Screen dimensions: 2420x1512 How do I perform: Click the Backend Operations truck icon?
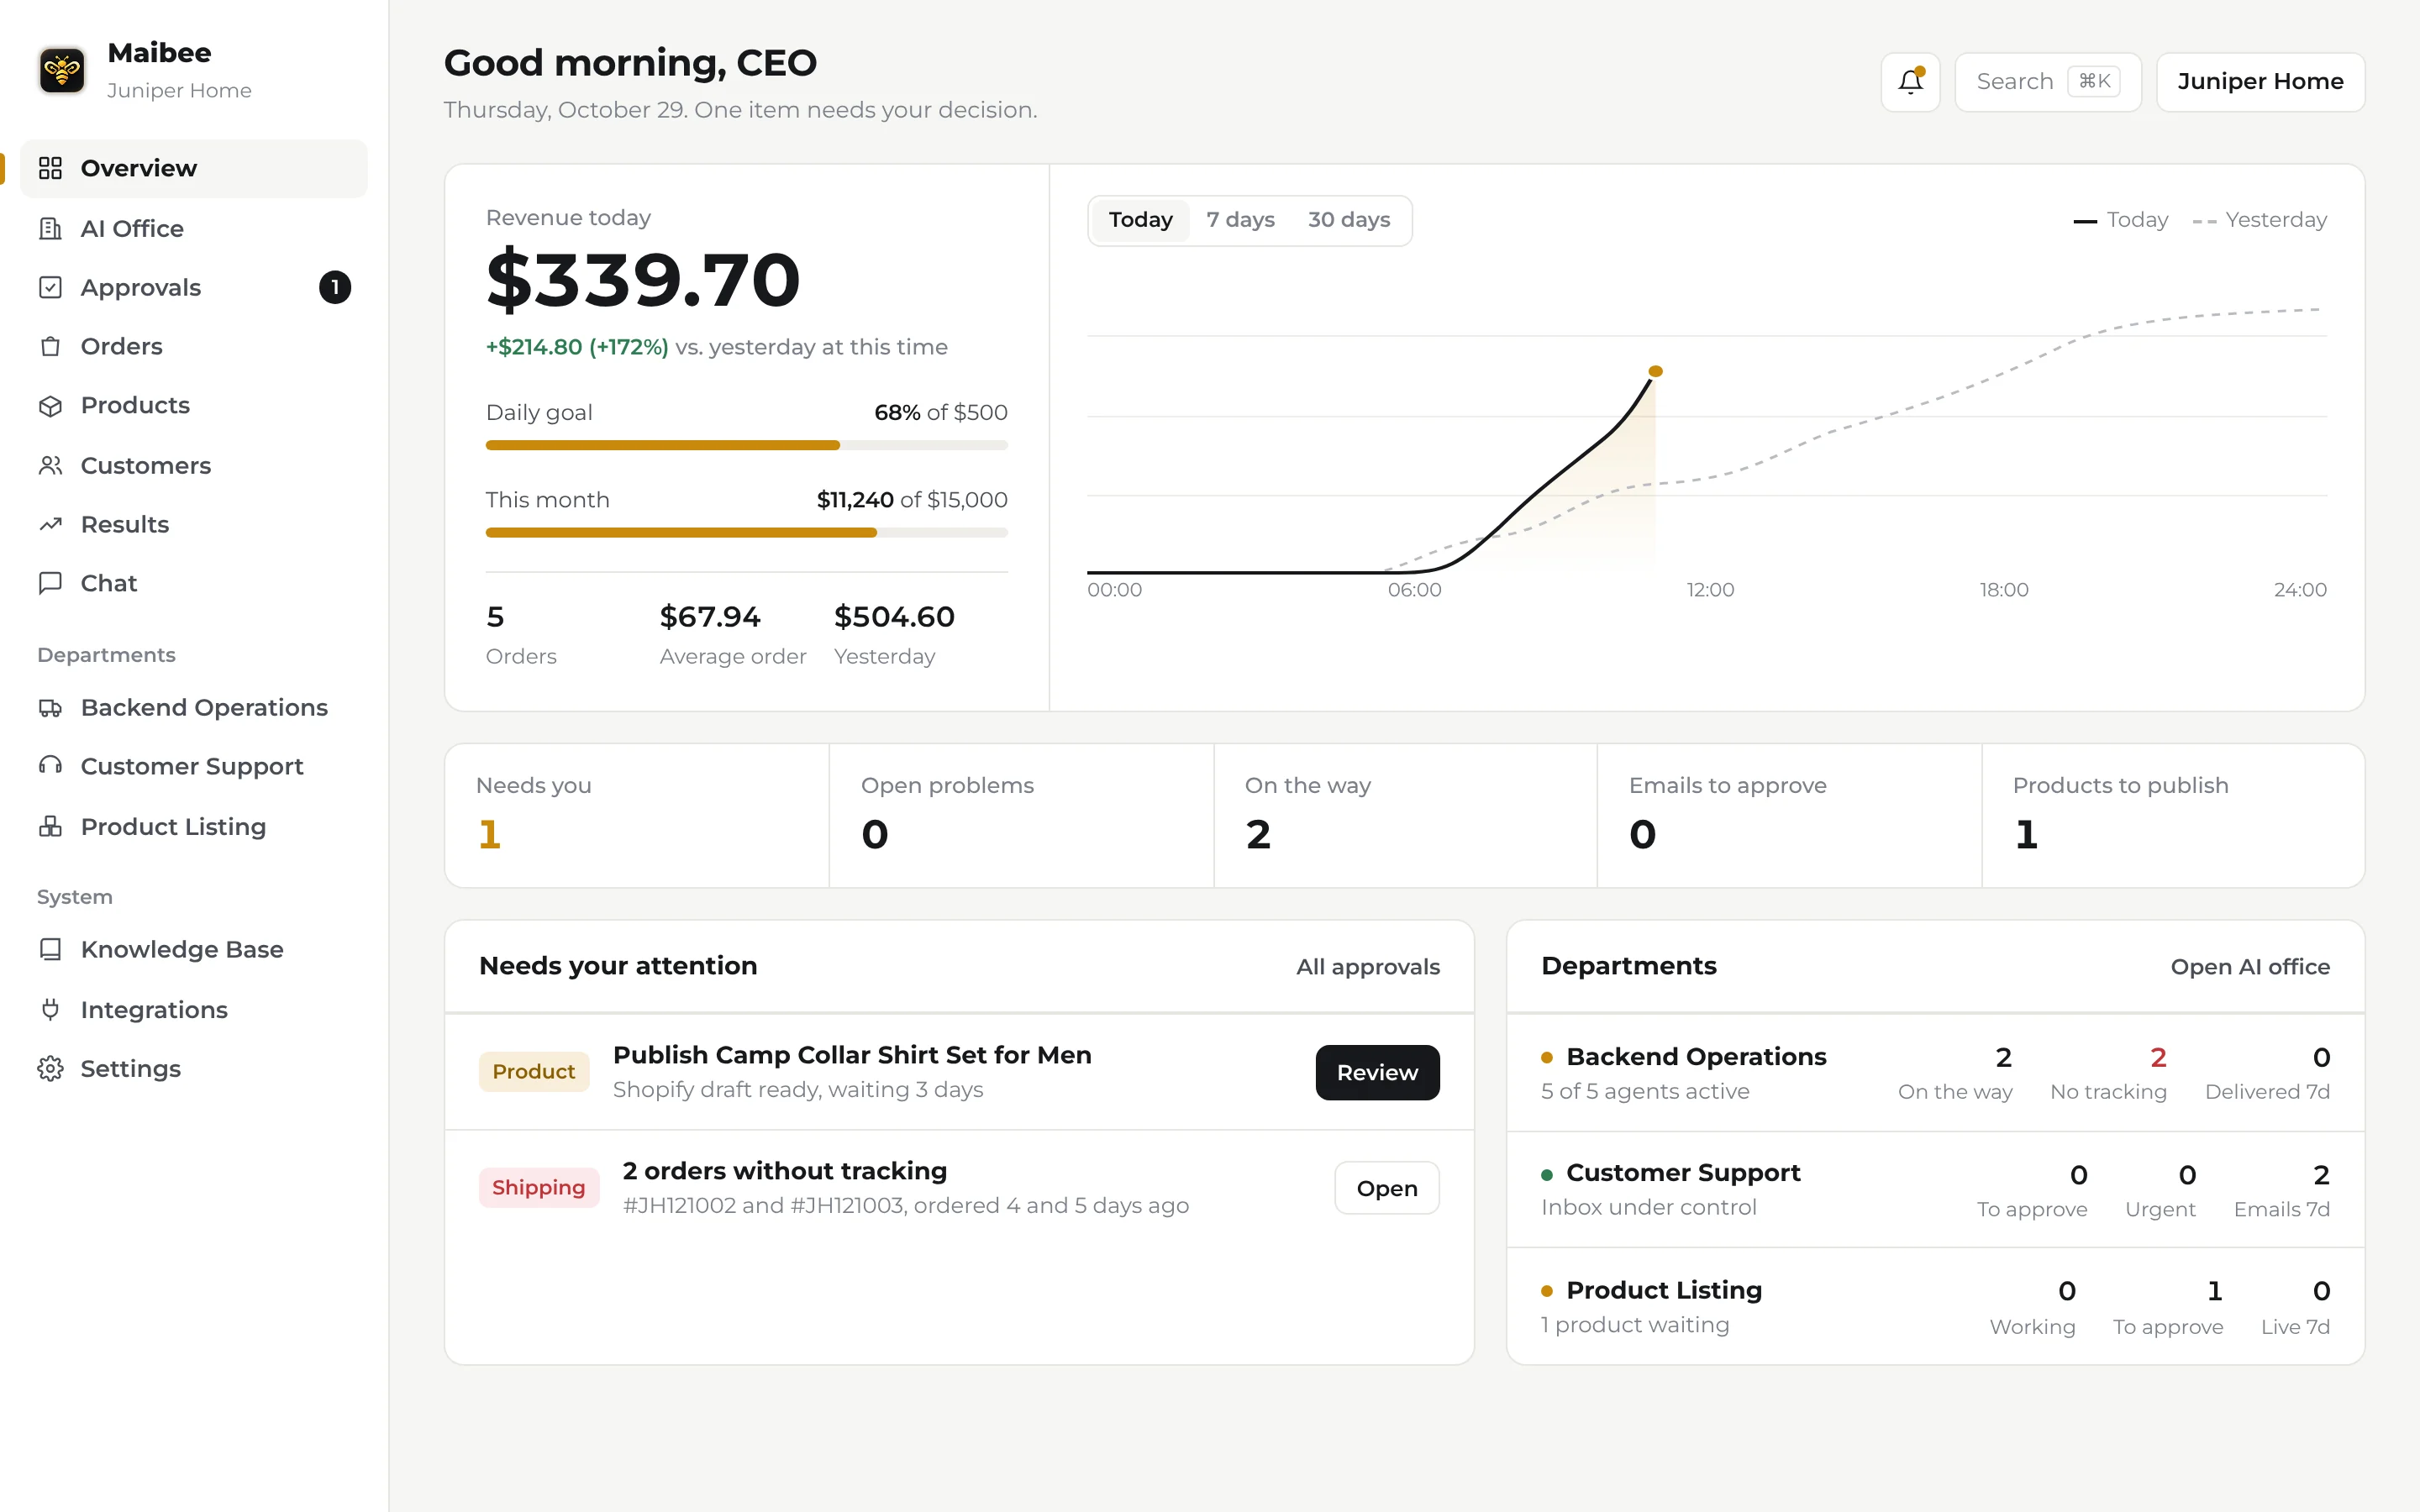coord(50,707)
